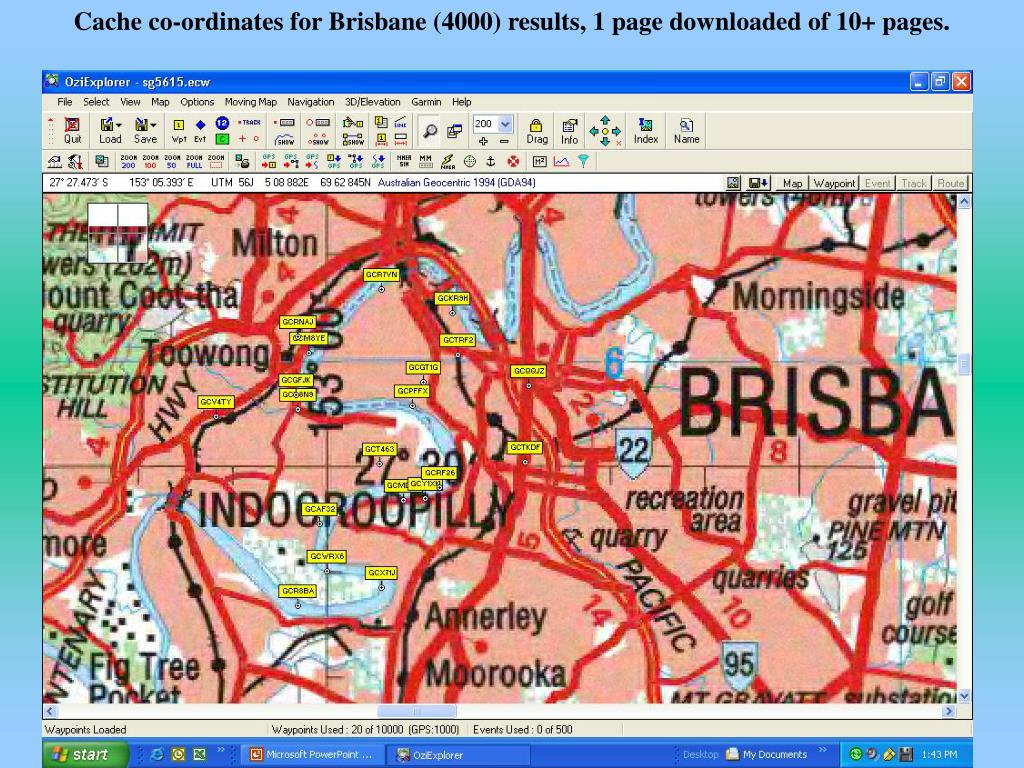Screen dimensions: 1024x768
Task: Click the Windows start button
Action: [x=86, y=754]
